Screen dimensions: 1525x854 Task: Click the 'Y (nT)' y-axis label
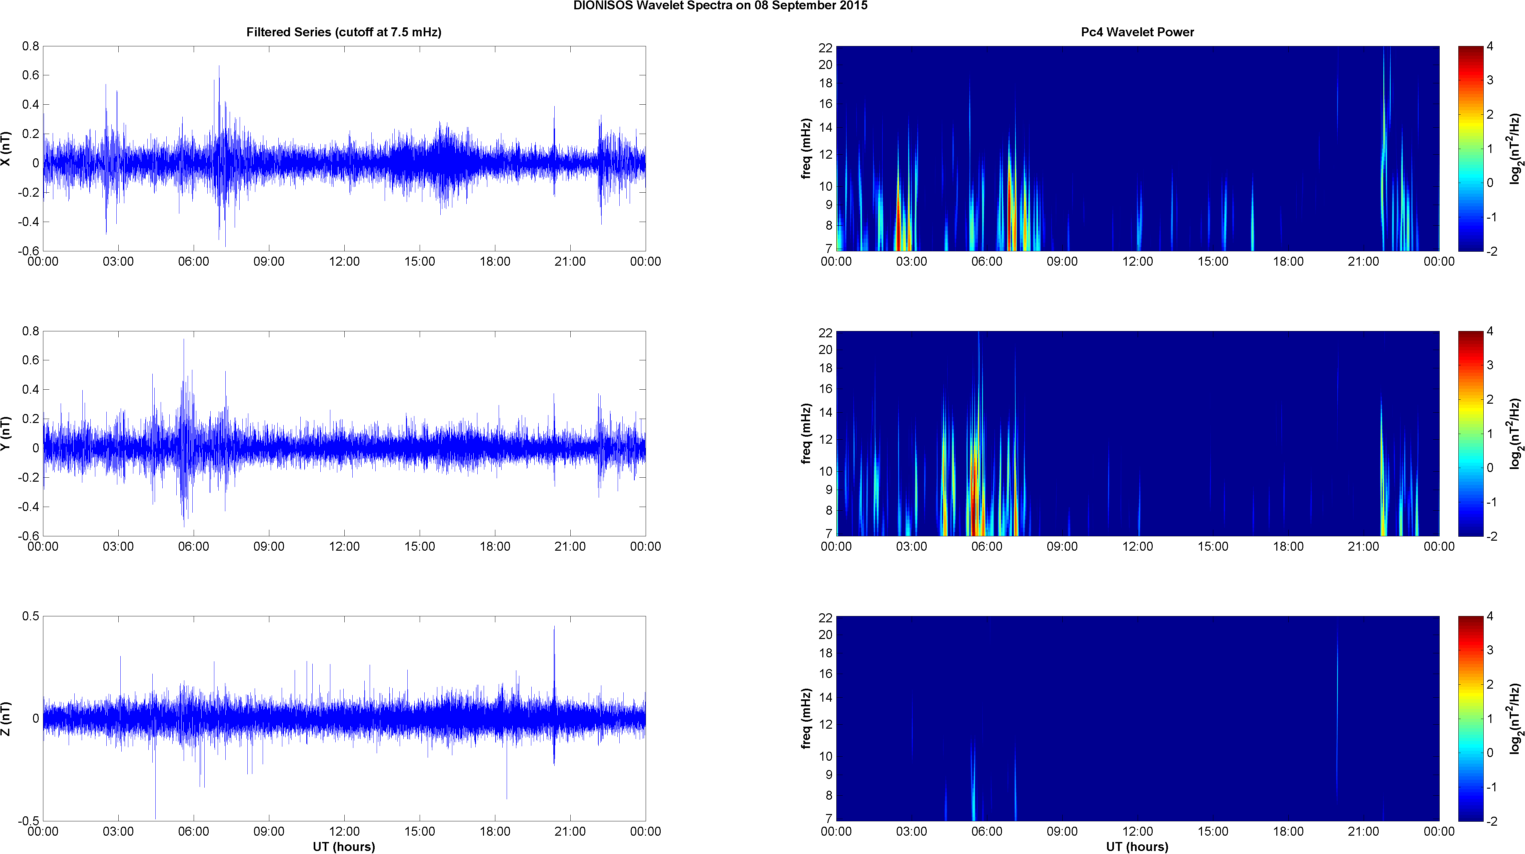coord(7,433)
